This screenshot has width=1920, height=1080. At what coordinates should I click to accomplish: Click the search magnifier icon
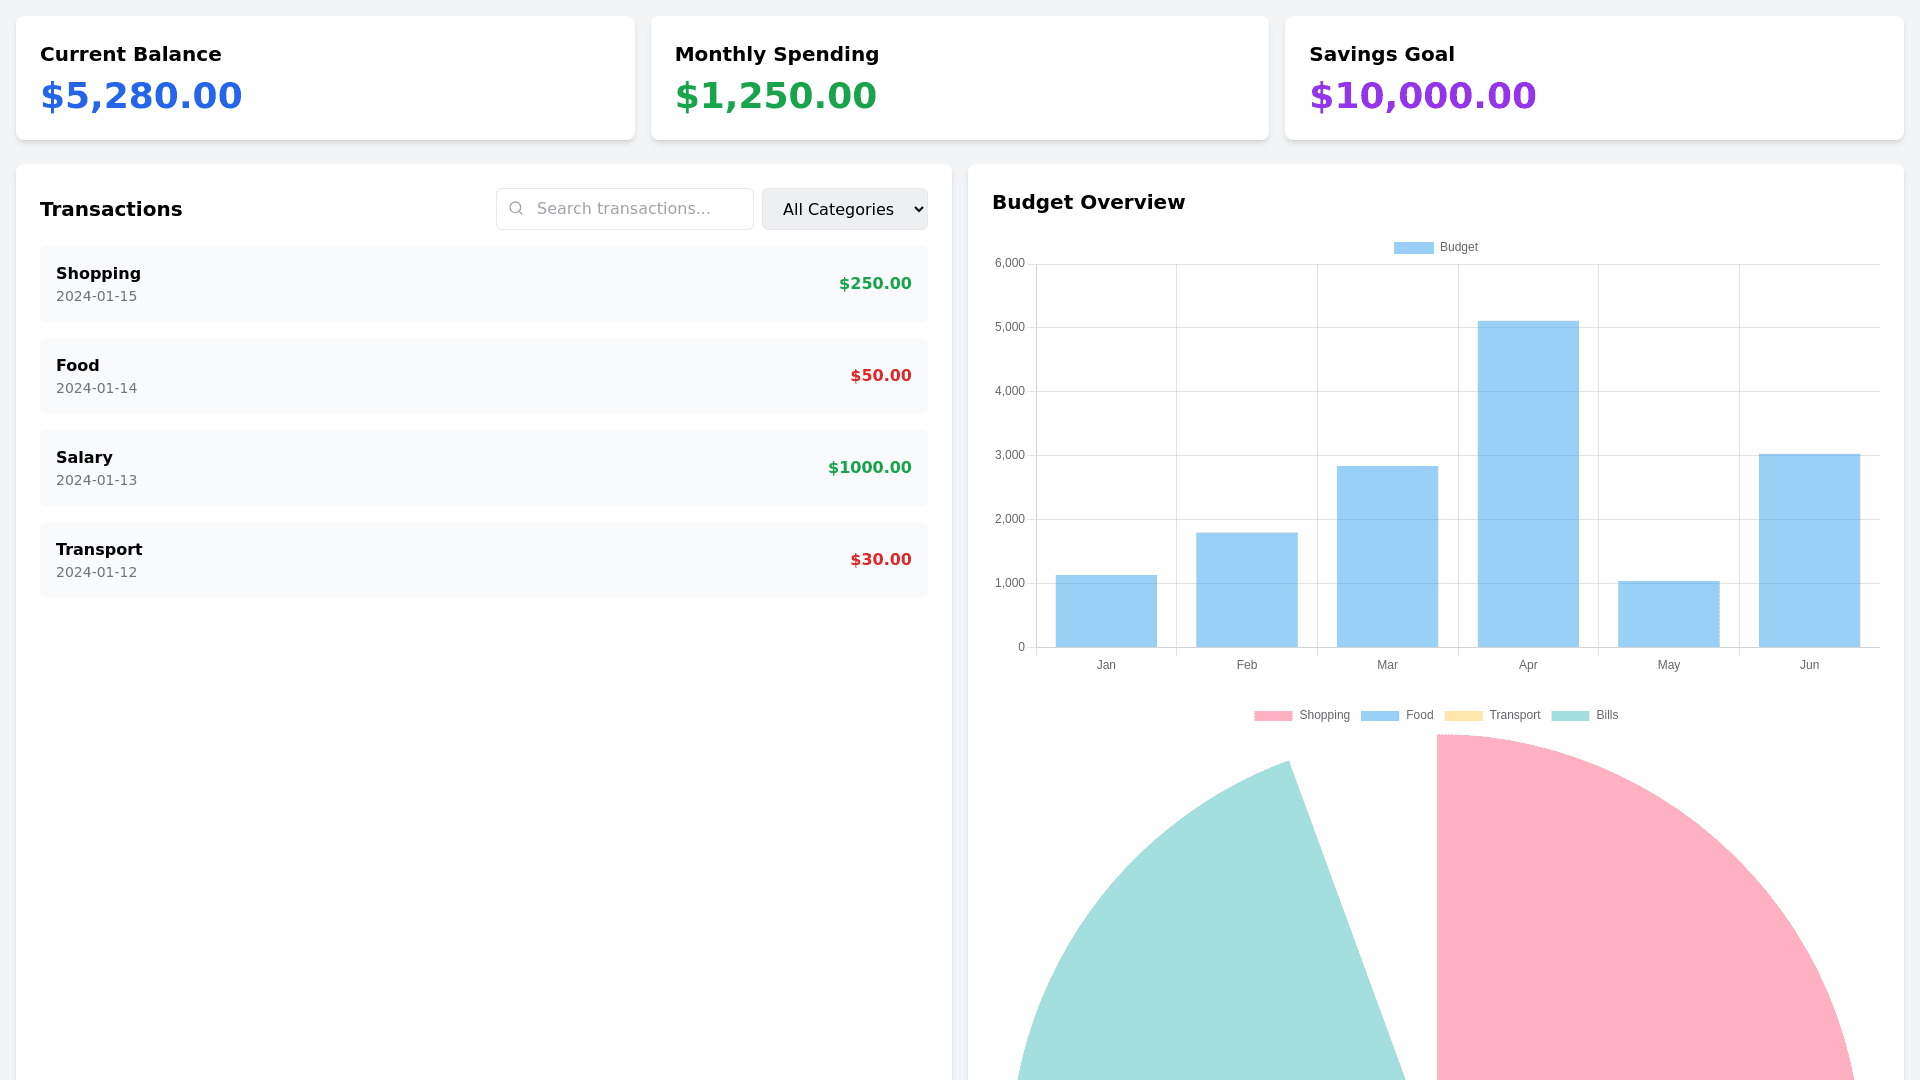click(x=516, y=208)
